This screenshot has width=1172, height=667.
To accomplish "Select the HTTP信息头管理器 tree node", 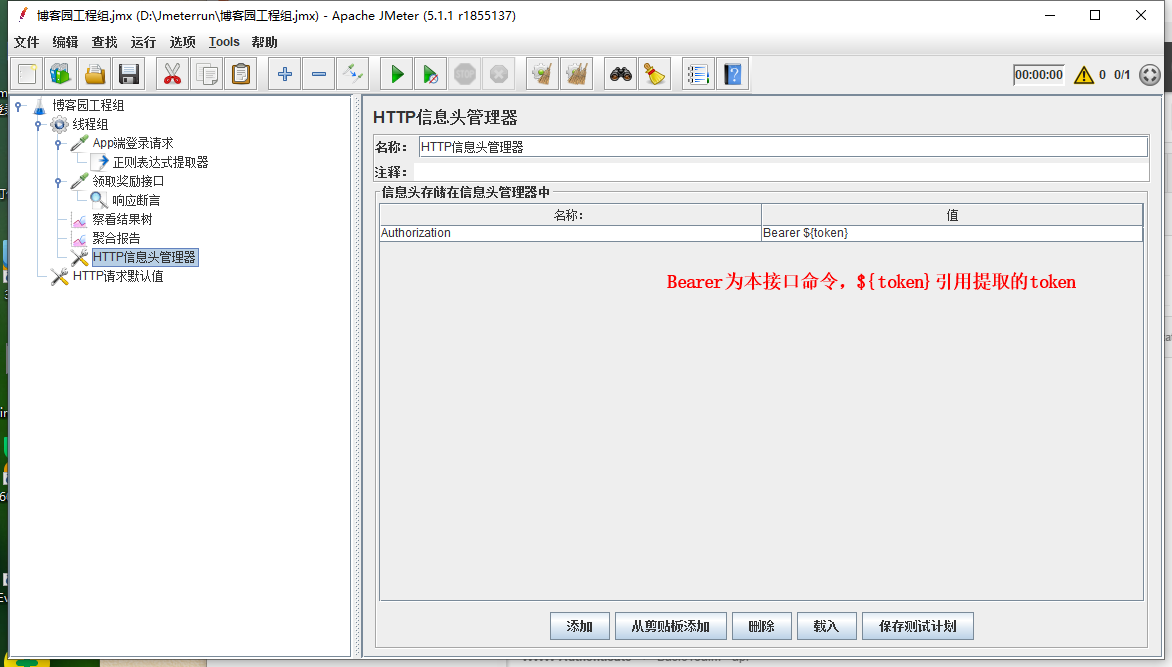I will click(x=144, y=257).
